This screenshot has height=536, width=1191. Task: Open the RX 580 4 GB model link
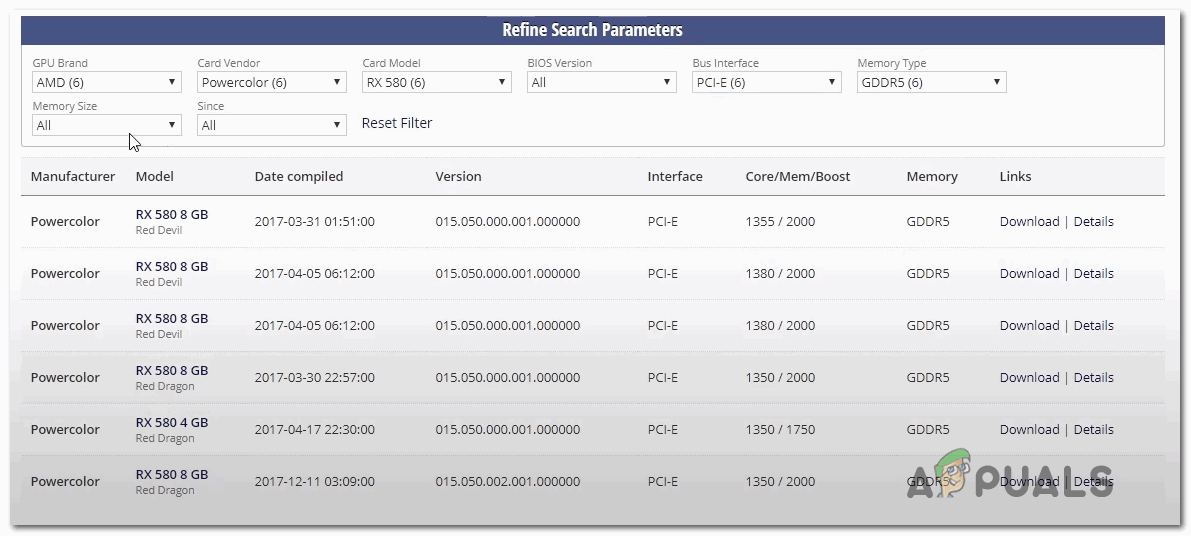point(172,422)
